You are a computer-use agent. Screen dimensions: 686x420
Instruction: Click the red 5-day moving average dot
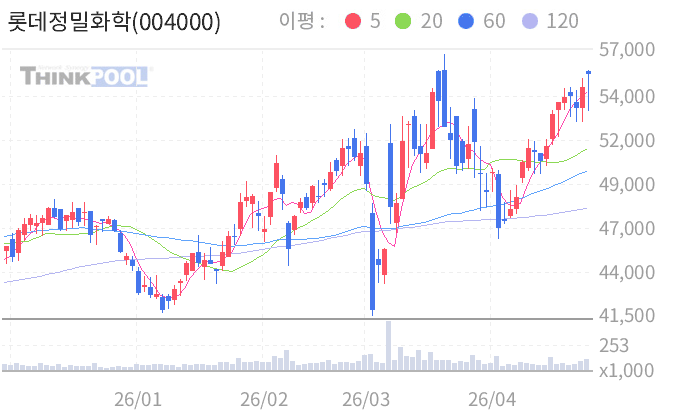[353, 21]
